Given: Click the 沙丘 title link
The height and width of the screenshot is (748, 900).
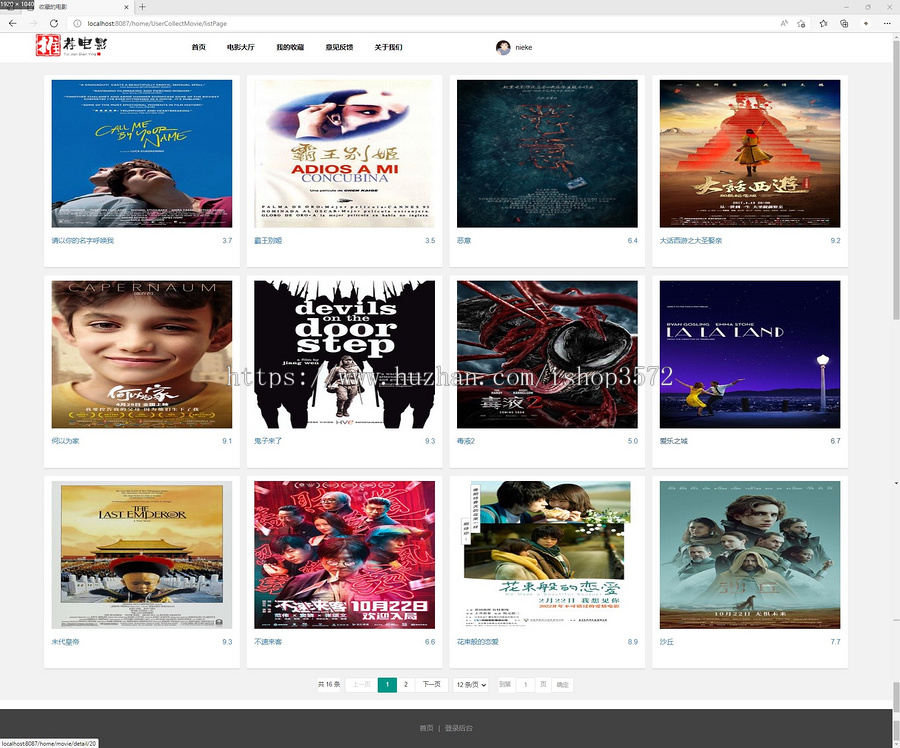Looking at the screenshot, I should [666, 642].
